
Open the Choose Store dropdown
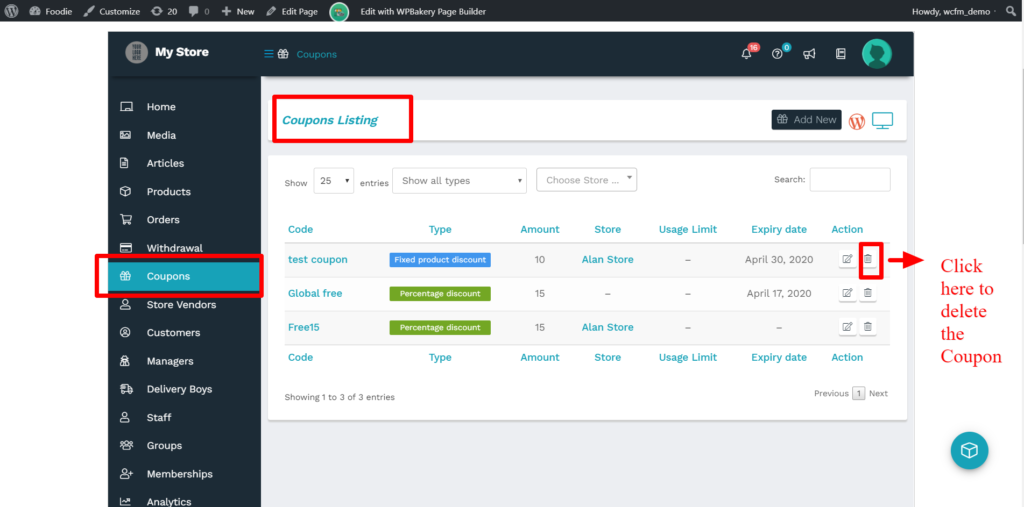[586, 180]
